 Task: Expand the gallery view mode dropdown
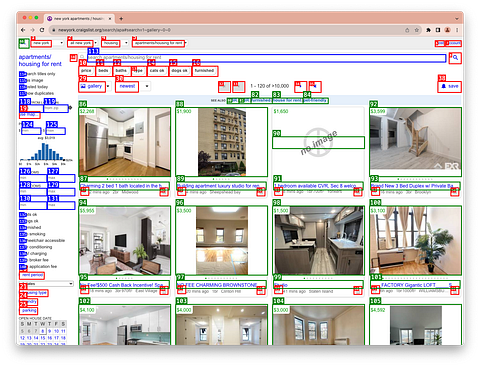[108, 86]
